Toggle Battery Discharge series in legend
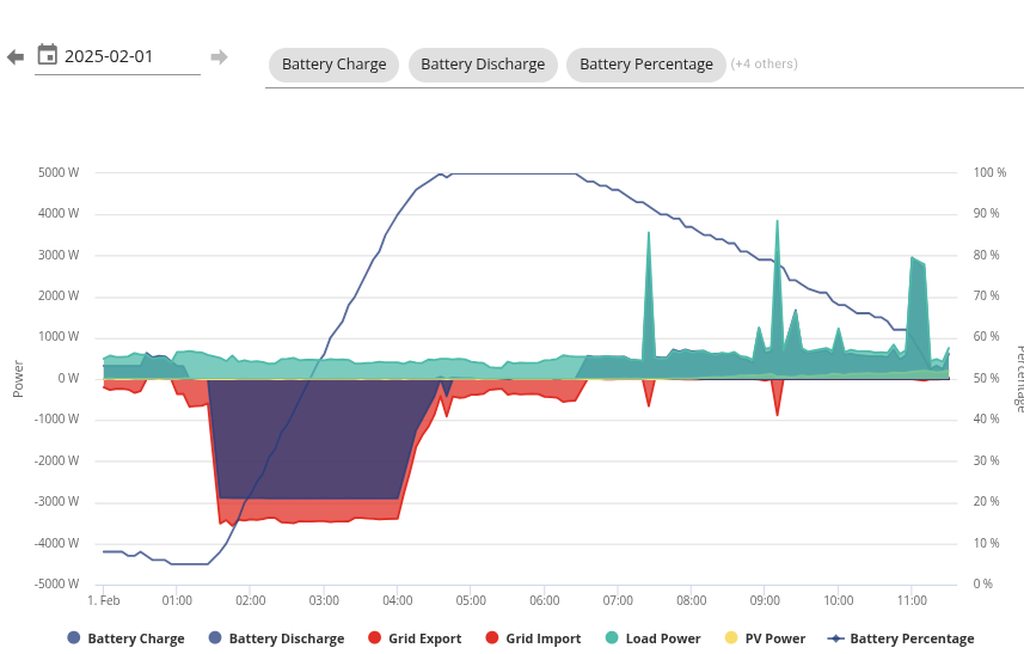The width and height of the screenshot is (1024, 654). click(x=286, y=638)
